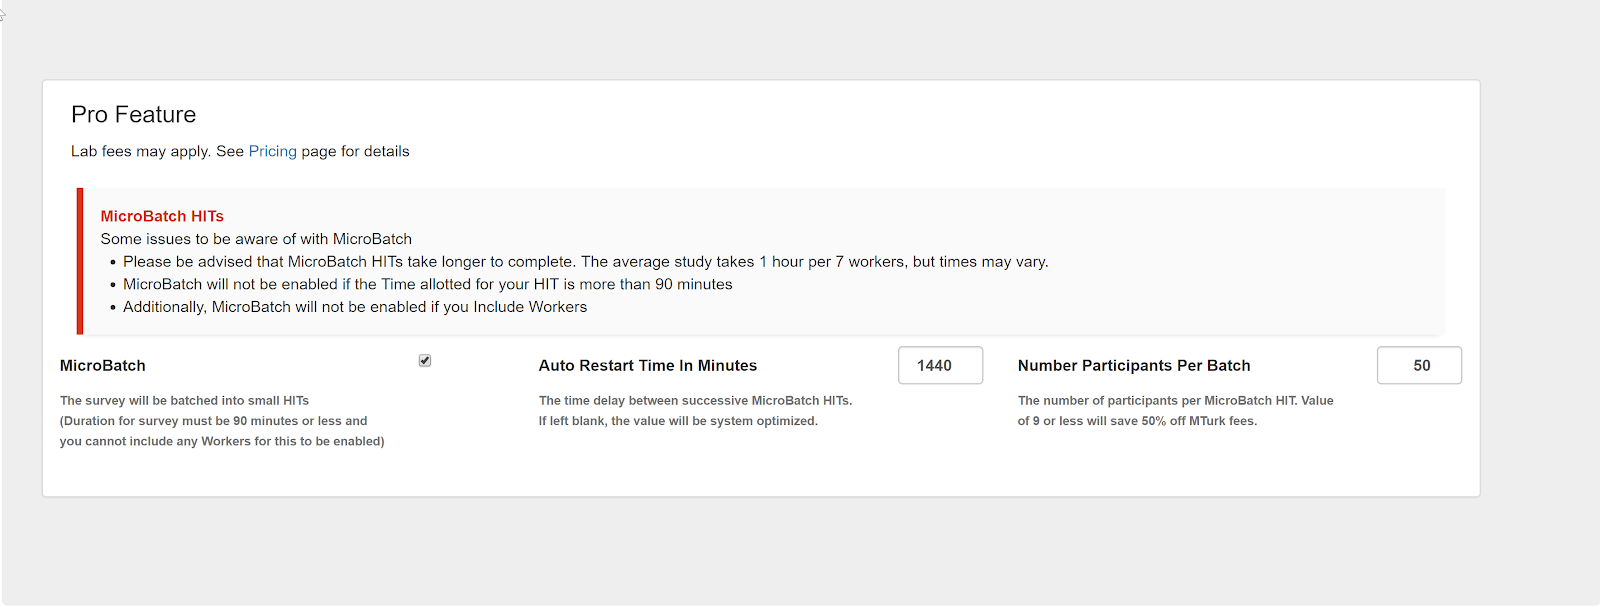Click the system optimized description text
The image size is (1600, 607).
(677, 421)
